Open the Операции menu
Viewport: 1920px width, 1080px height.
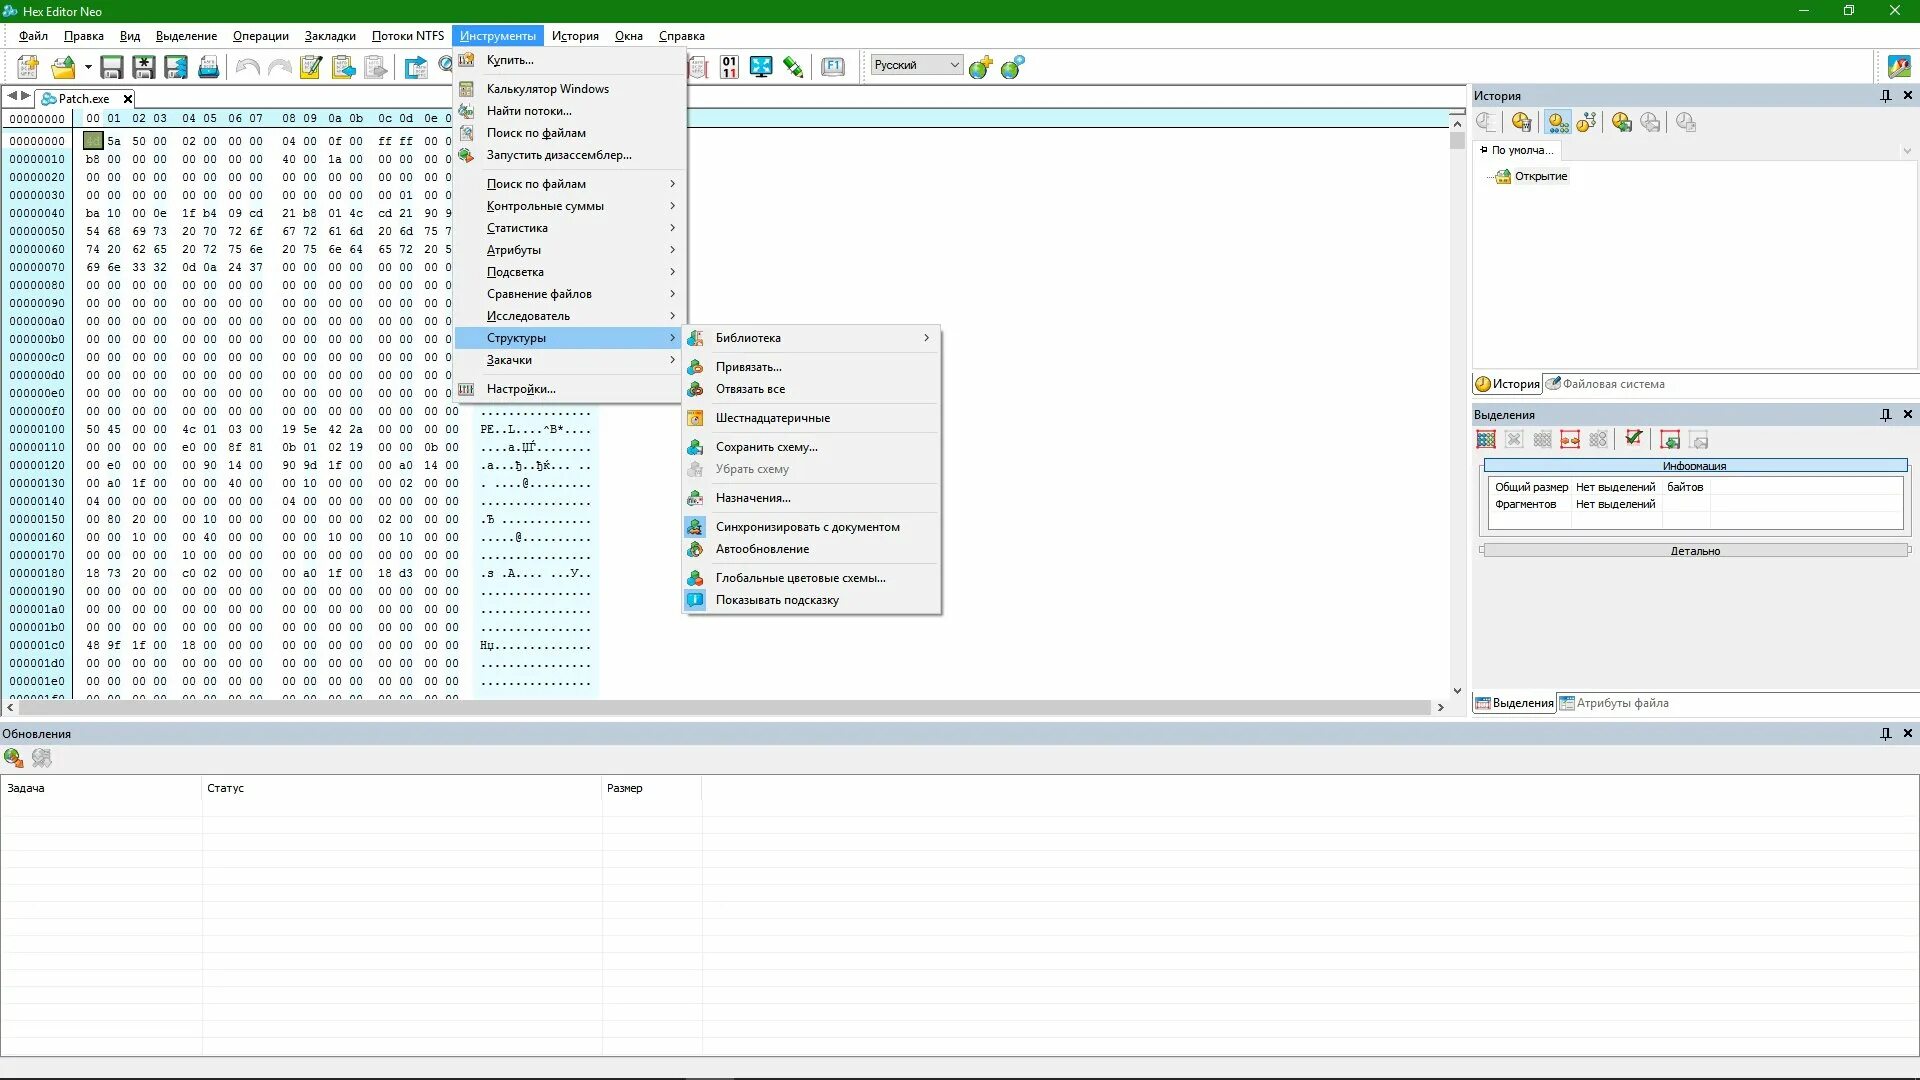point(260,36)
